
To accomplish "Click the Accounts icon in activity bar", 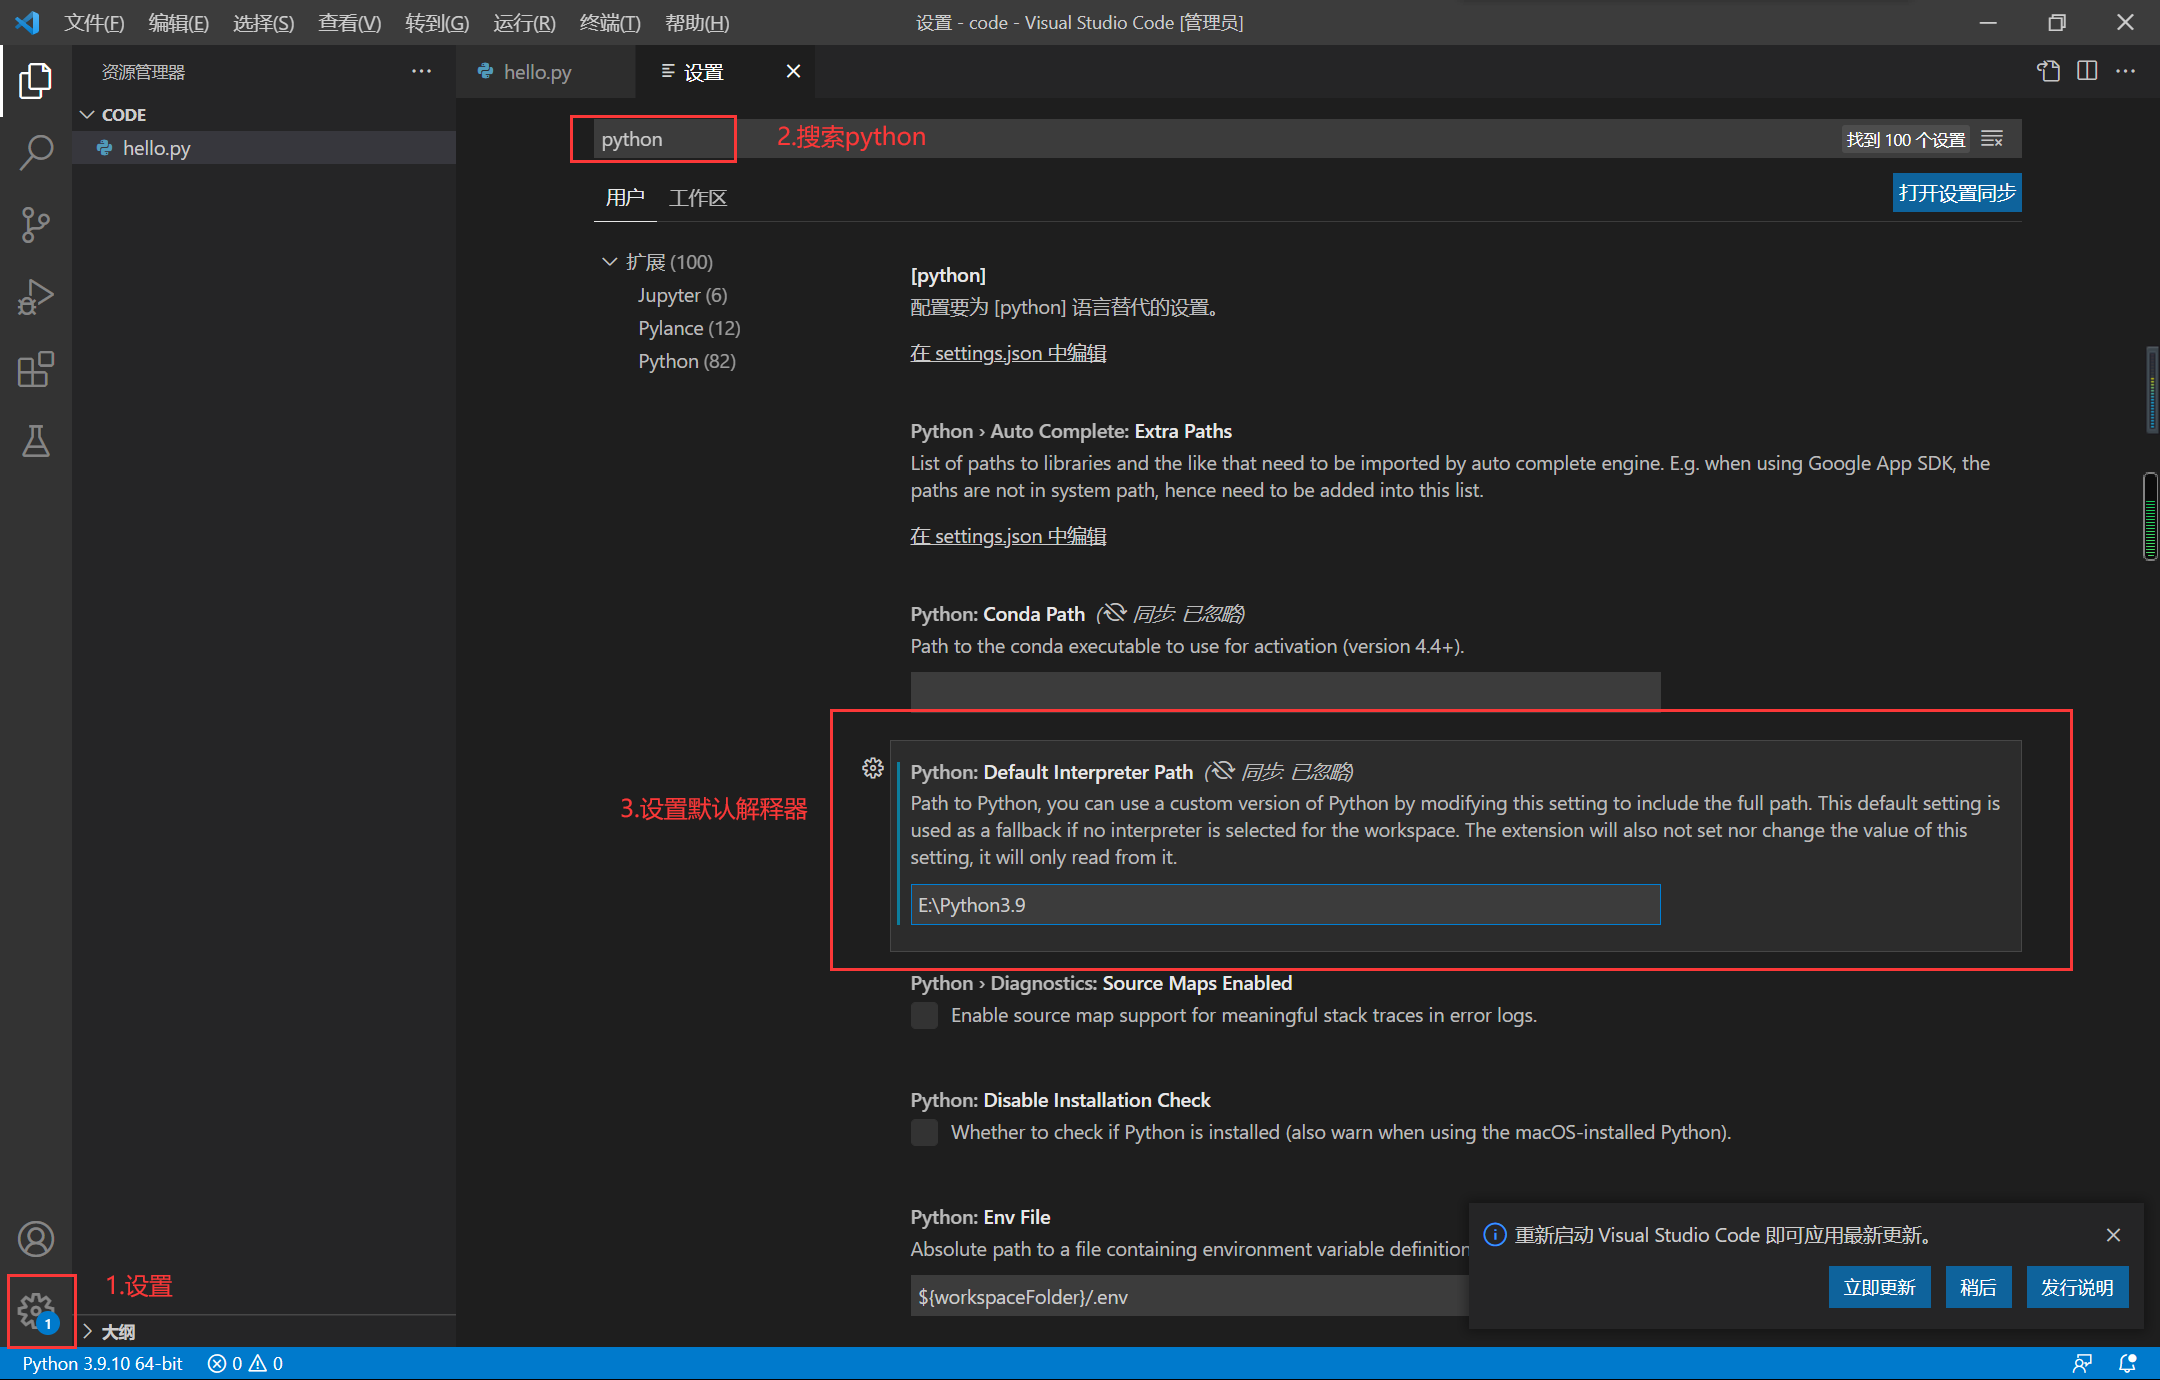I will (x=36, y=1239).
